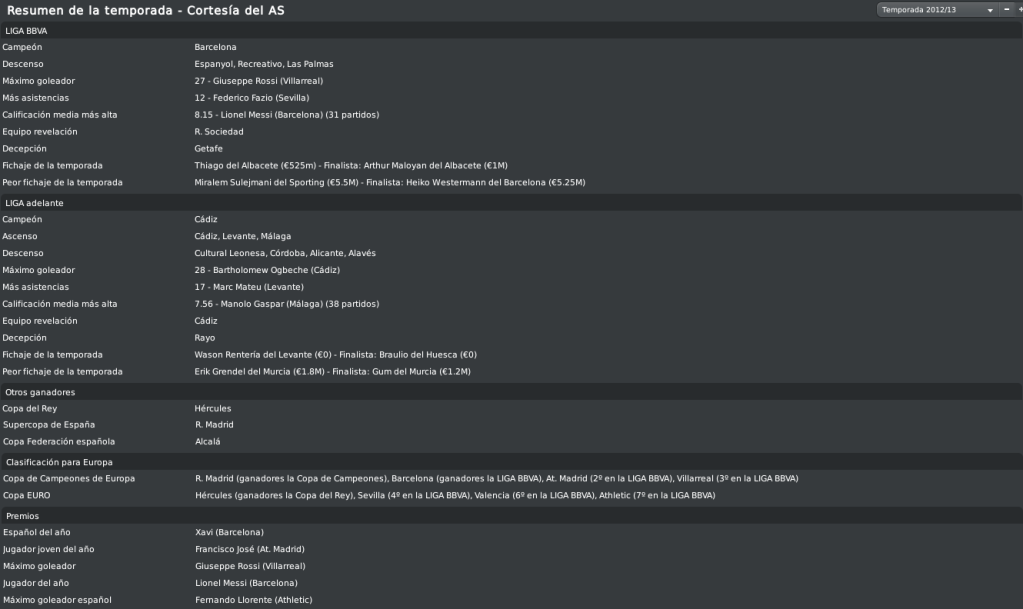Click the plus button for next season
The height and width of the screenshot is (609, 1023).
point(1020,10)
